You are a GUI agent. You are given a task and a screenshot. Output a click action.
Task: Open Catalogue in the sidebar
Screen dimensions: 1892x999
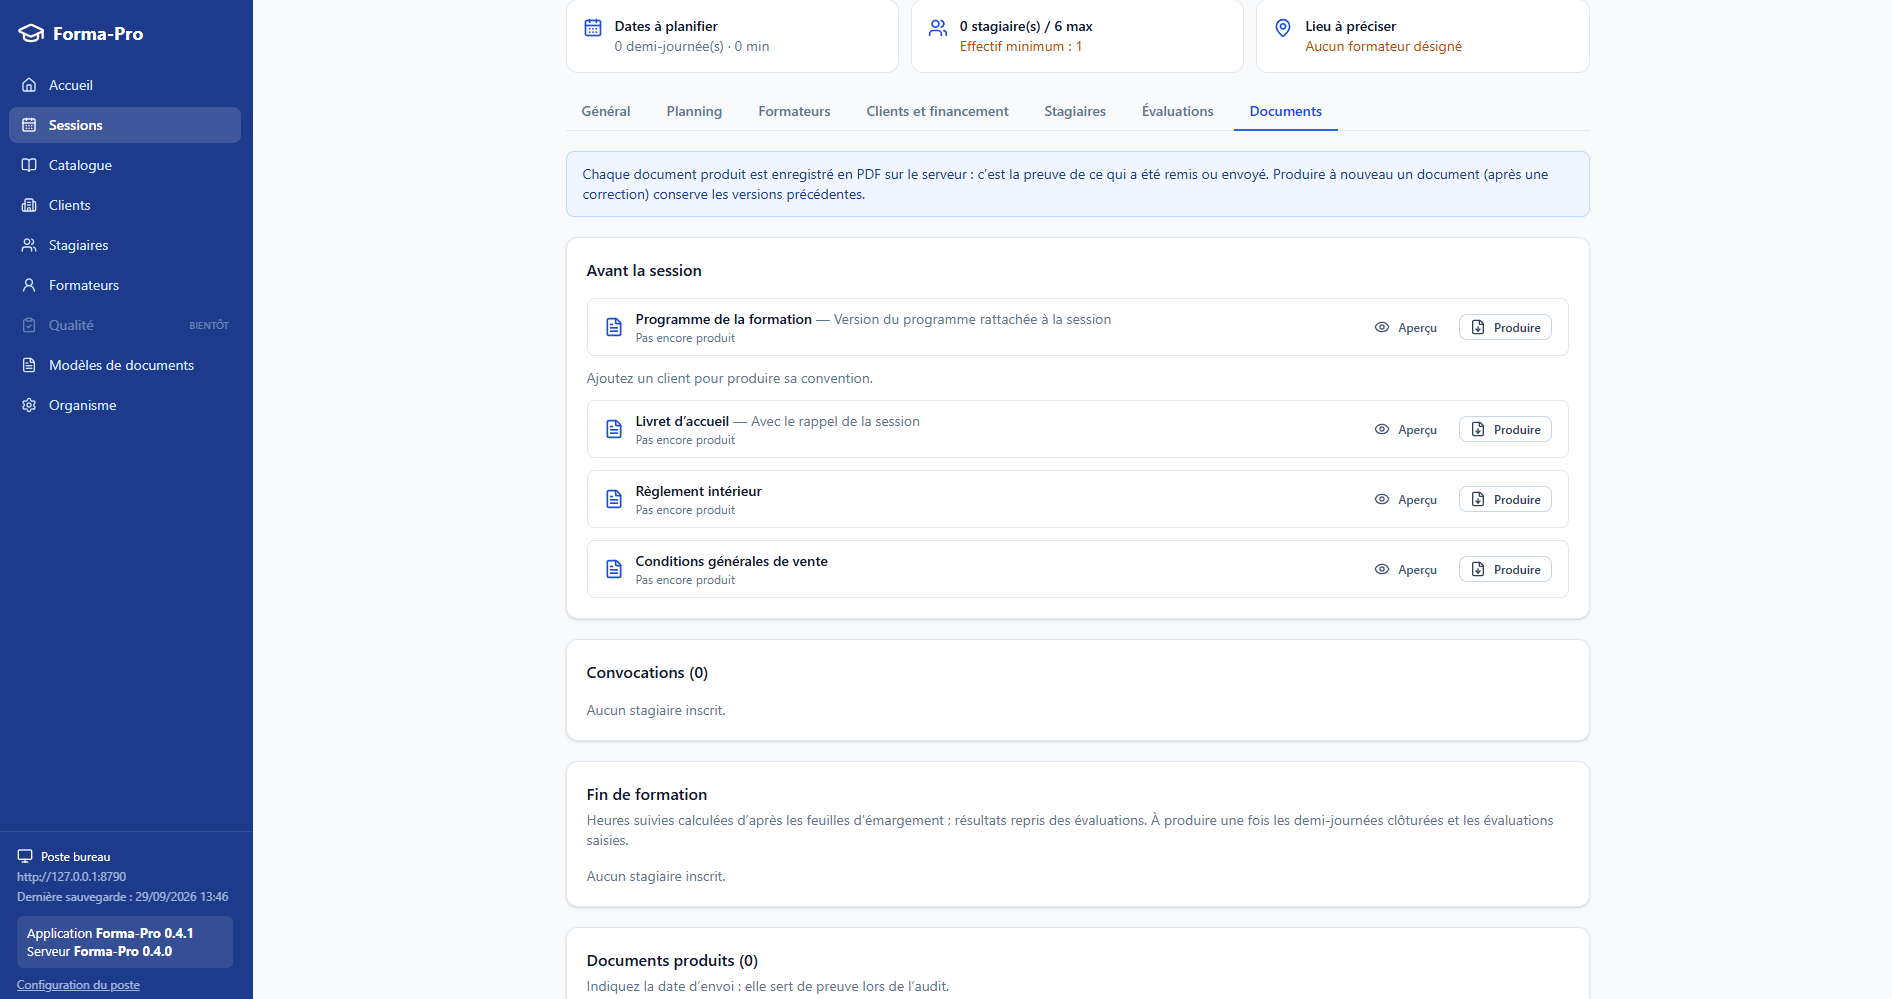click(125, 165)
